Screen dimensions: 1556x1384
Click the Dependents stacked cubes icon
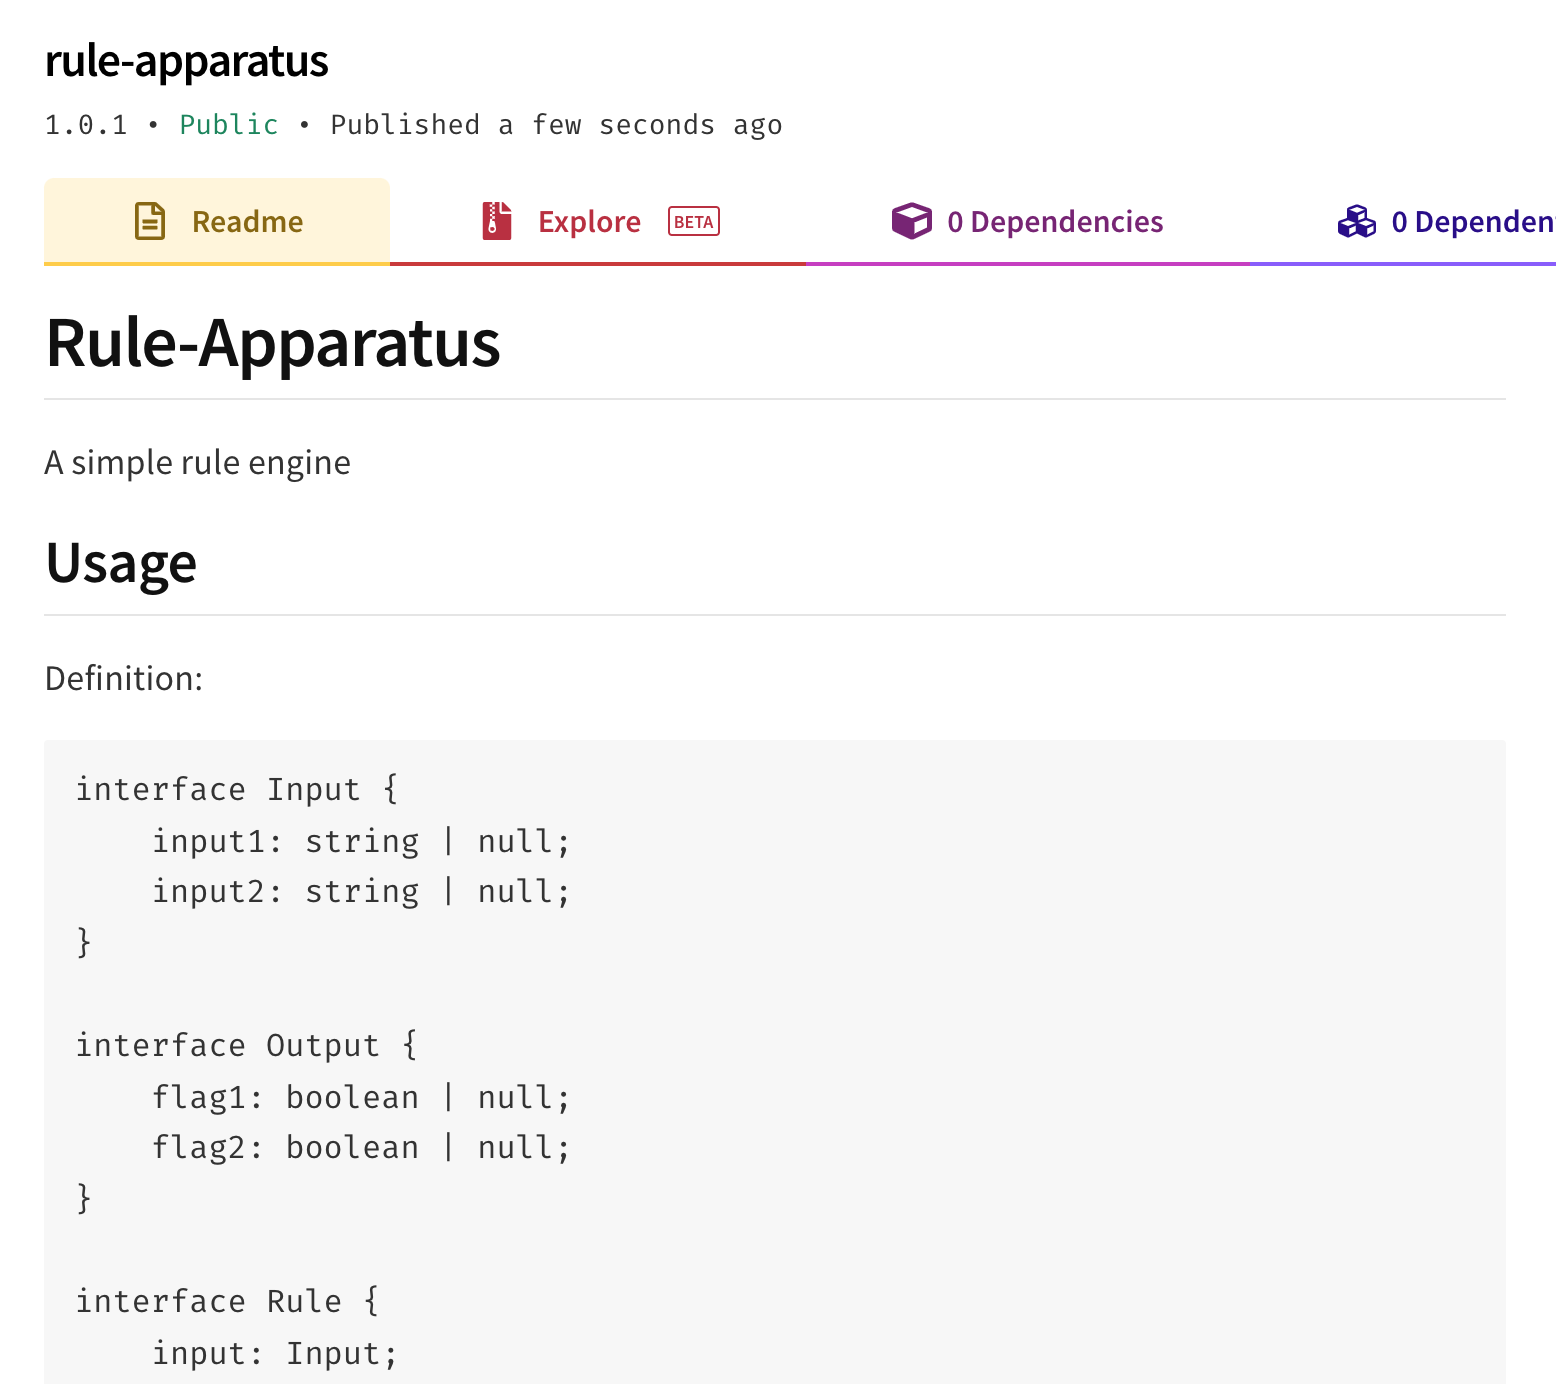(x=1356, y=221)
